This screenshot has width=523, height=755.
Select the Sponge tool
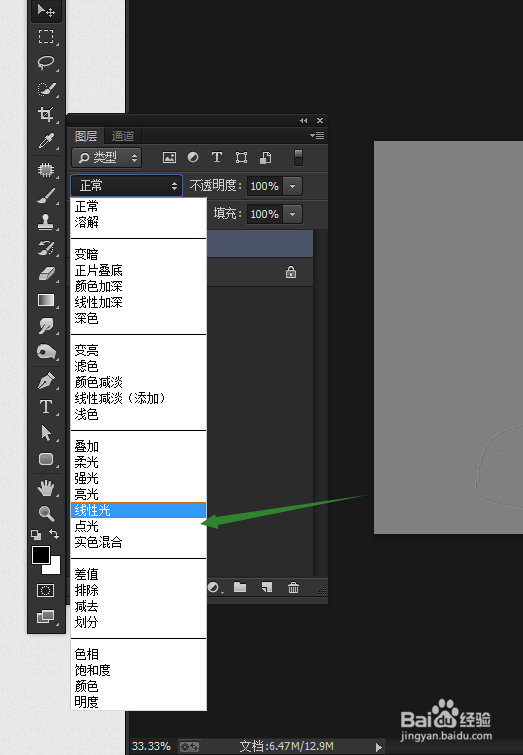point(46,352)
